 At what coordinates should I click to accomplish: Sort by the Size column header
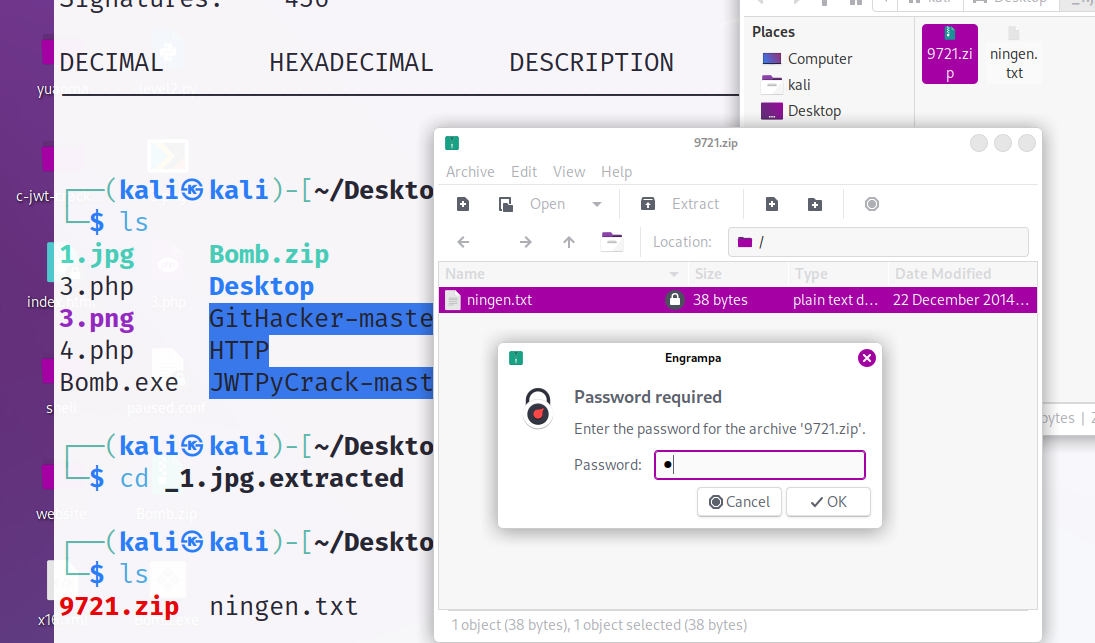point(738,274)
